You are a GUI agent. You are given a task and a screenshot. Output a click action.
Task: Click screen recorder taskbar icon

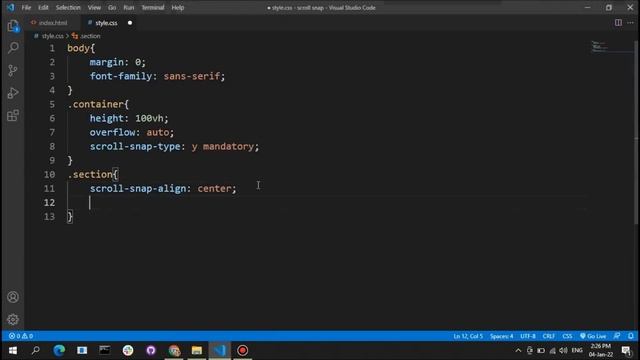(242, 350)
